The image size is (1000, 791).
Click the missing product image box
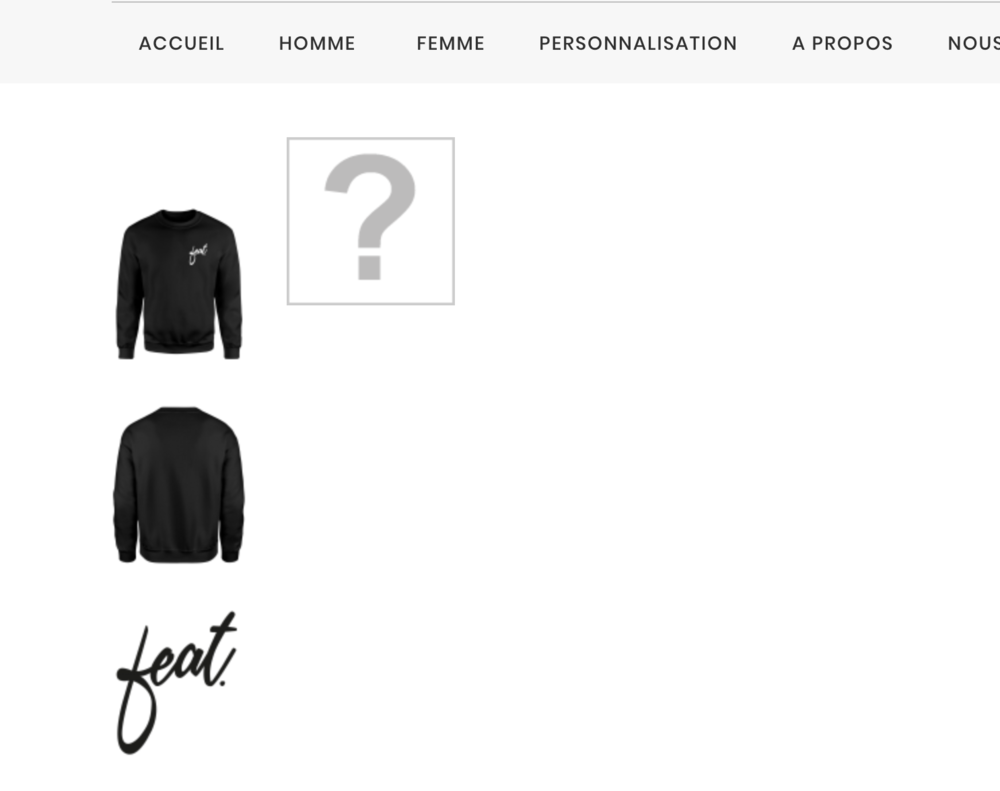click(371, 221)
